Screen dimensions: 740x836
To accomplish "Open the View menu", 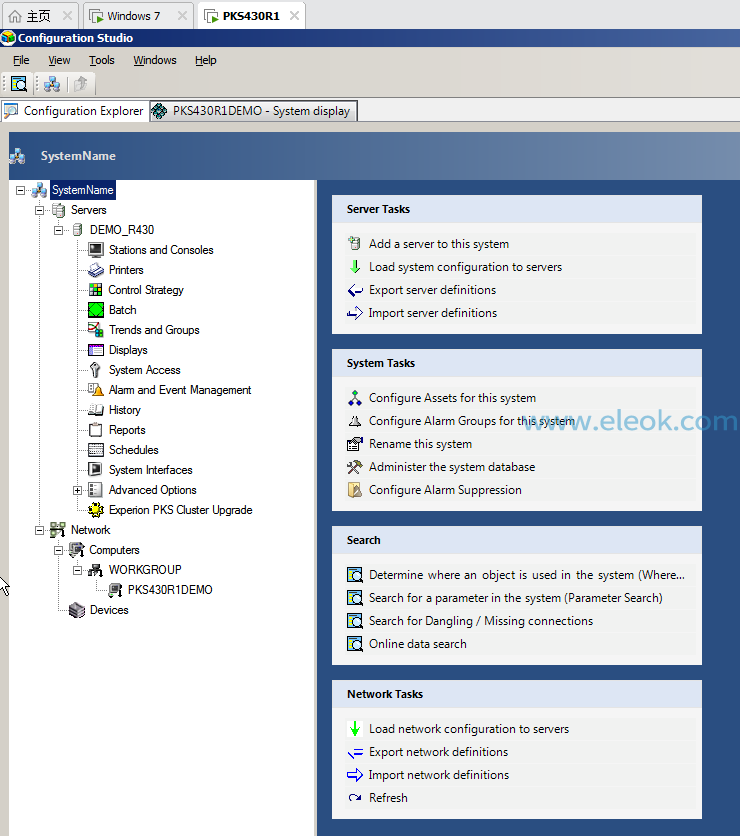I will click(x=59, y=60).
